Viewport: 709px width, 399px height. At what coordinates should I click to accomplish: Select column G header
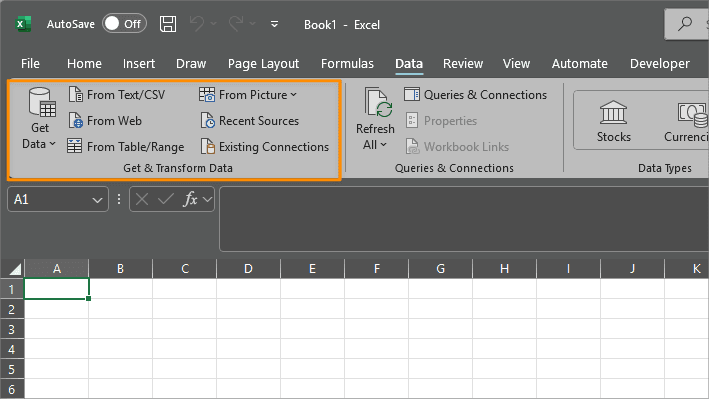click(x=440, y=269)
